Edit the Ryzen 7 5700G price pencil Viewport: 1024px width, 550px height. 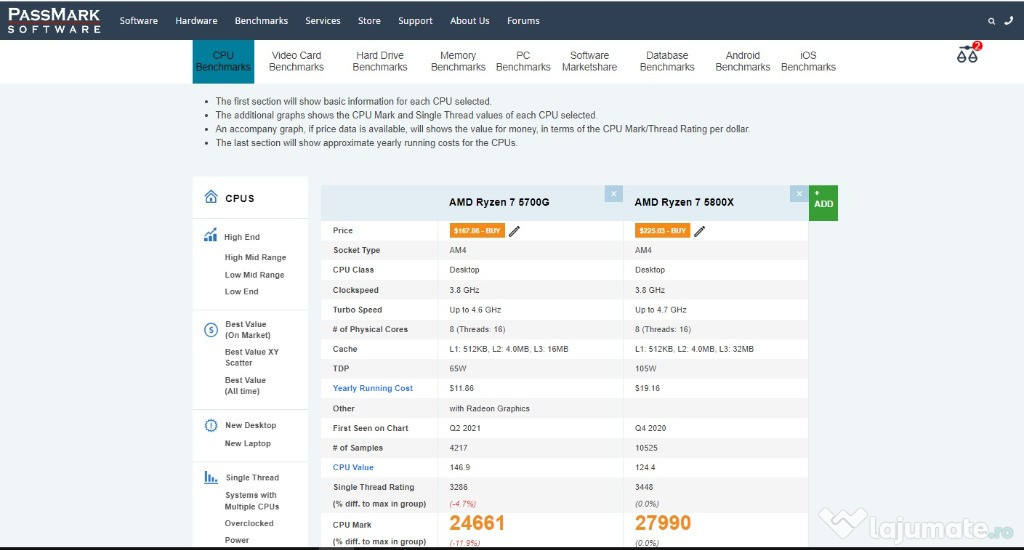pyautogui.click(x=515, y=231)
